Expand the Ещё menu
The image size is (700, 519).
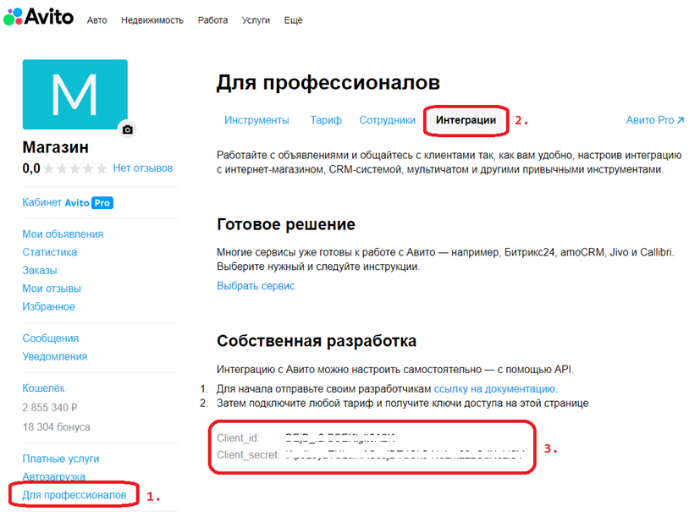[293, 20]
